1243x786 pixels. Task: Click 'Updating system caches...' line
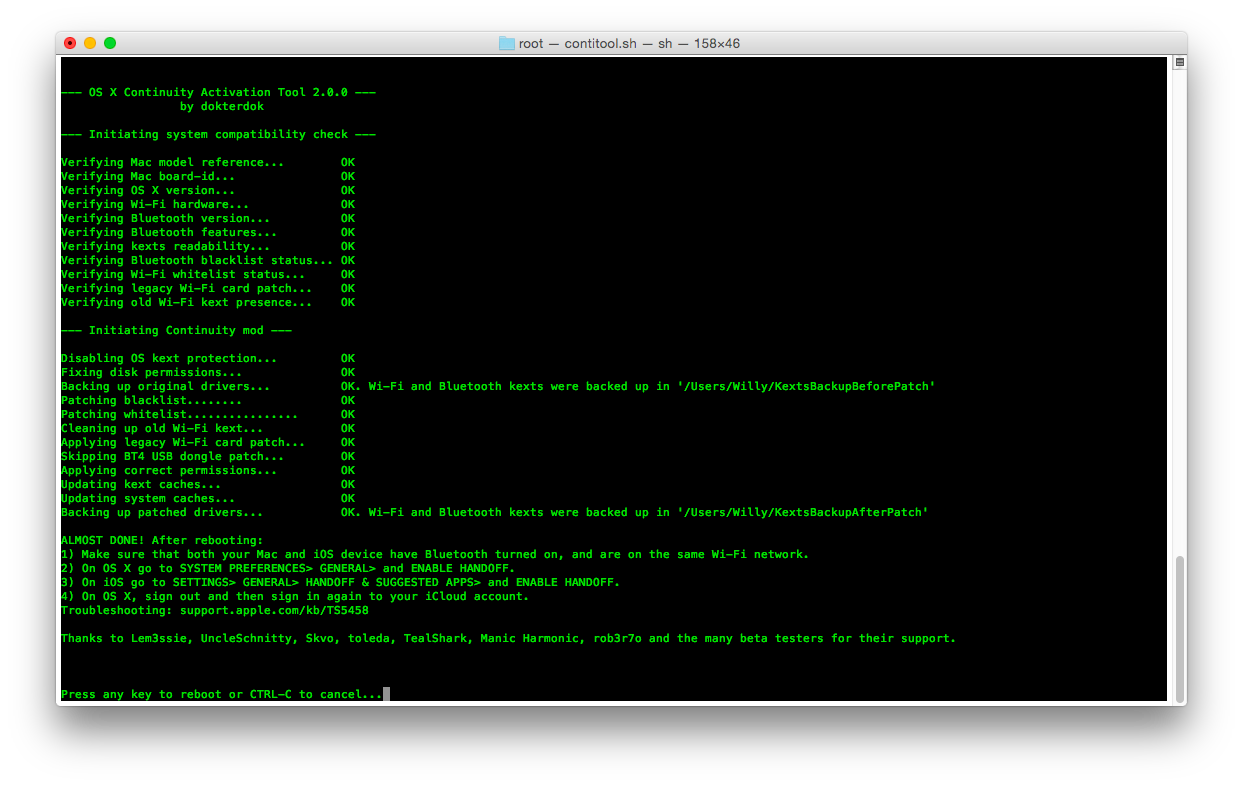pyautogui.click(x=208, y=498)
